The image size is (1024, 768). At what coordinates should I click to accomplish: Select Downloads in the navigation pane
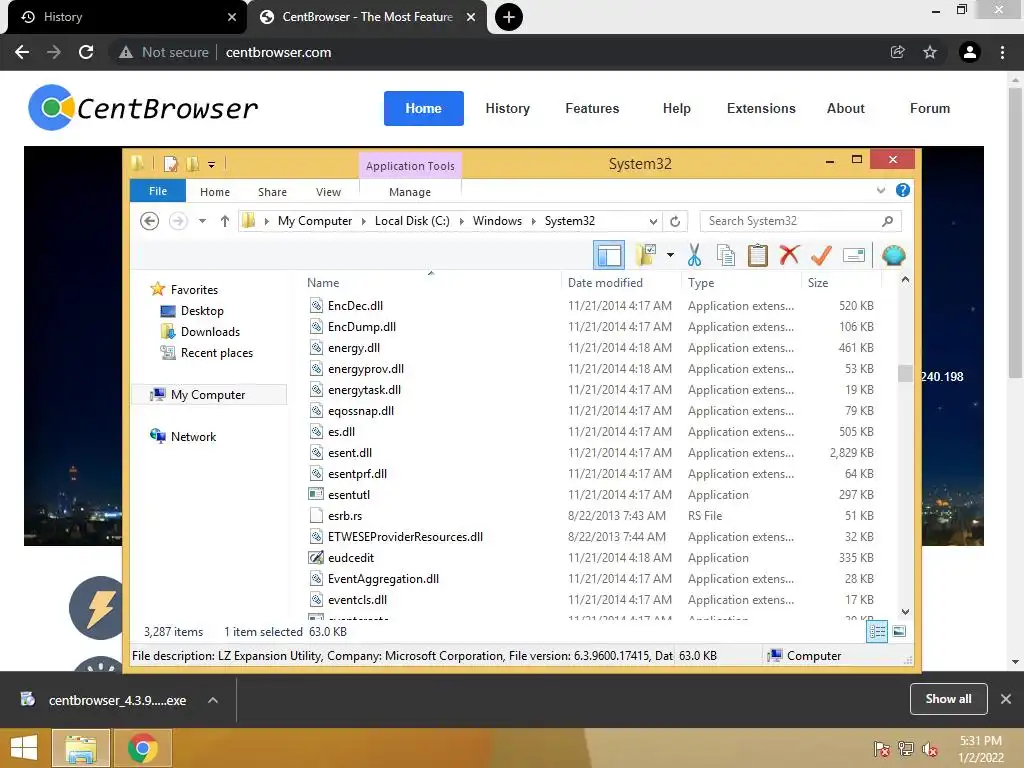210,332
